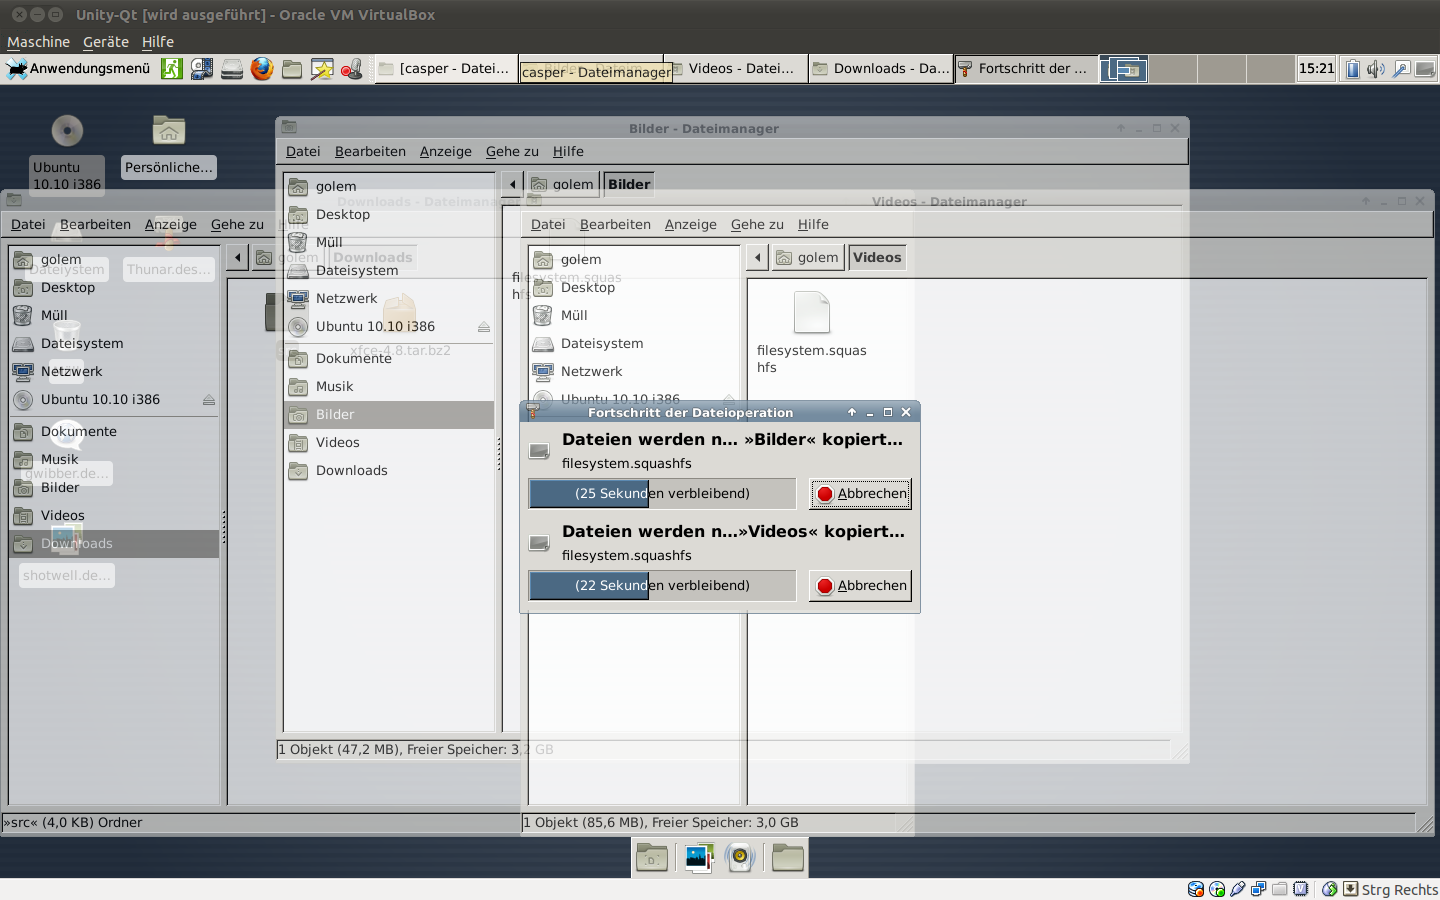Open the media player icon on the top panel
1440x900 pixels.
click(x=201, y=69)
